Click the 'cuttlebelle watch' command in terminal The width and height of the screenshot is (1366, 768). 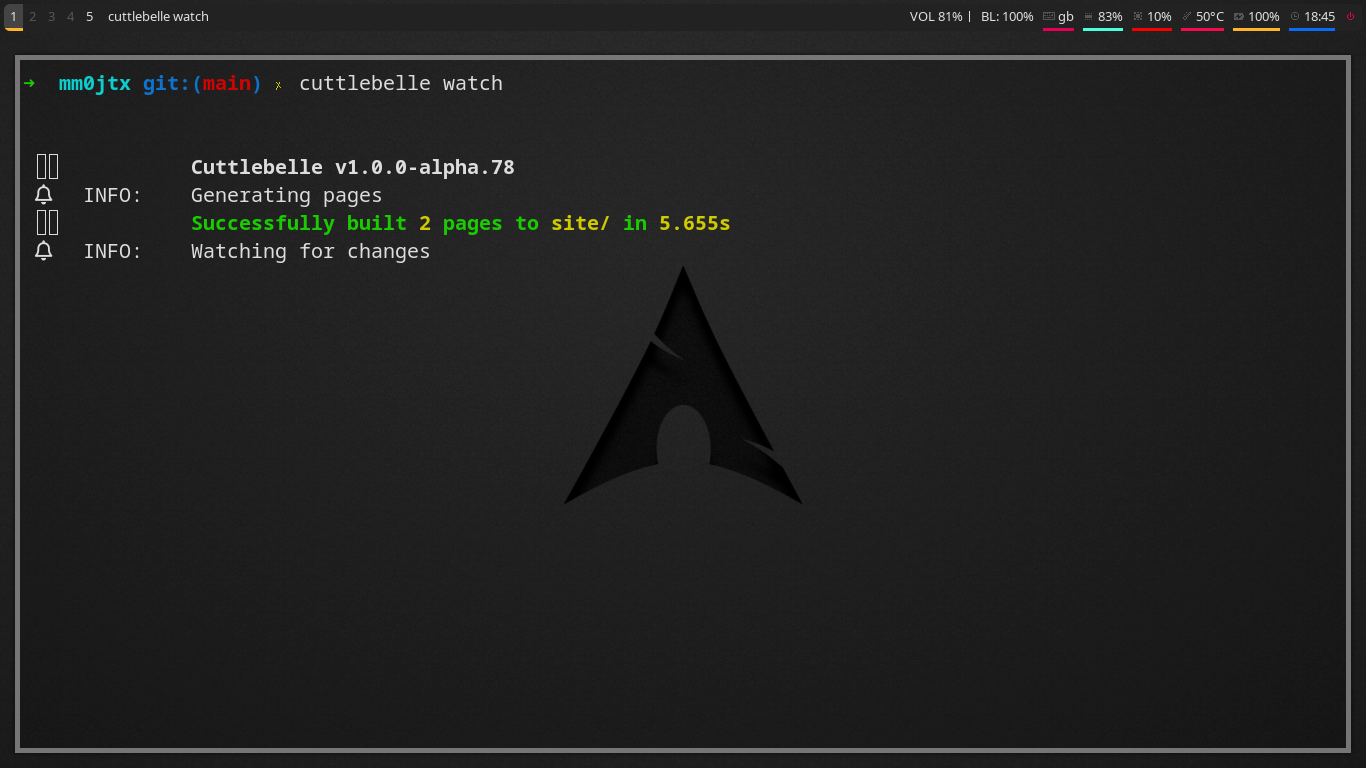pyautogui.click(x=401, y=83)
